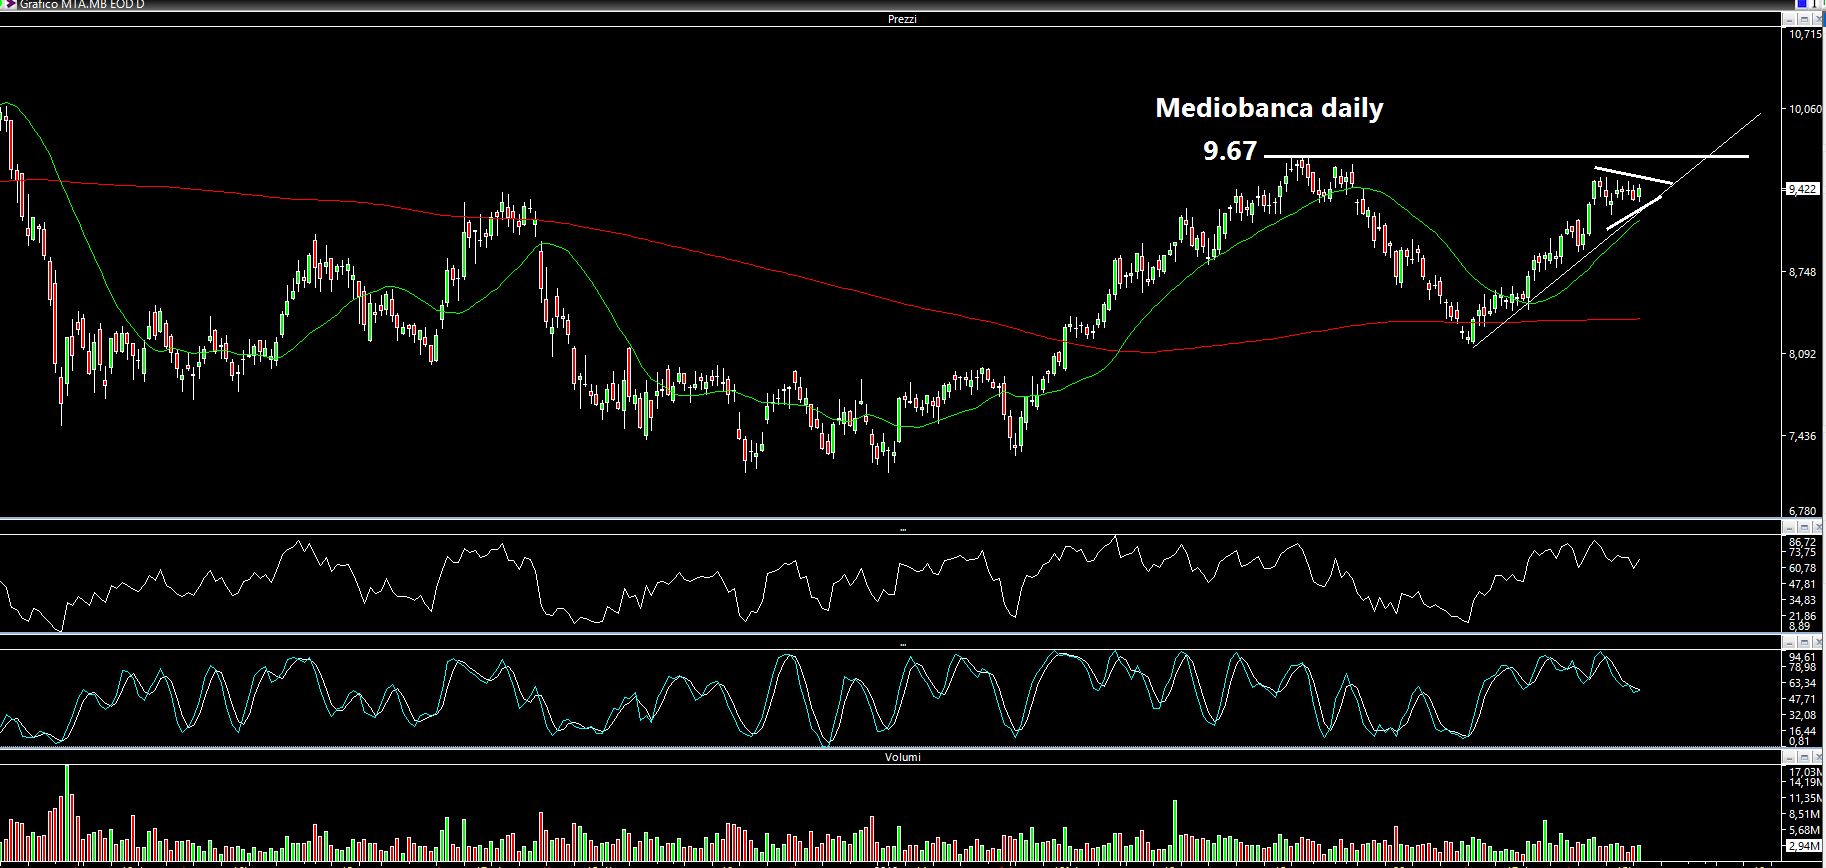
Task: Close the Prezzi price panel
Action: click(1818, 19)
